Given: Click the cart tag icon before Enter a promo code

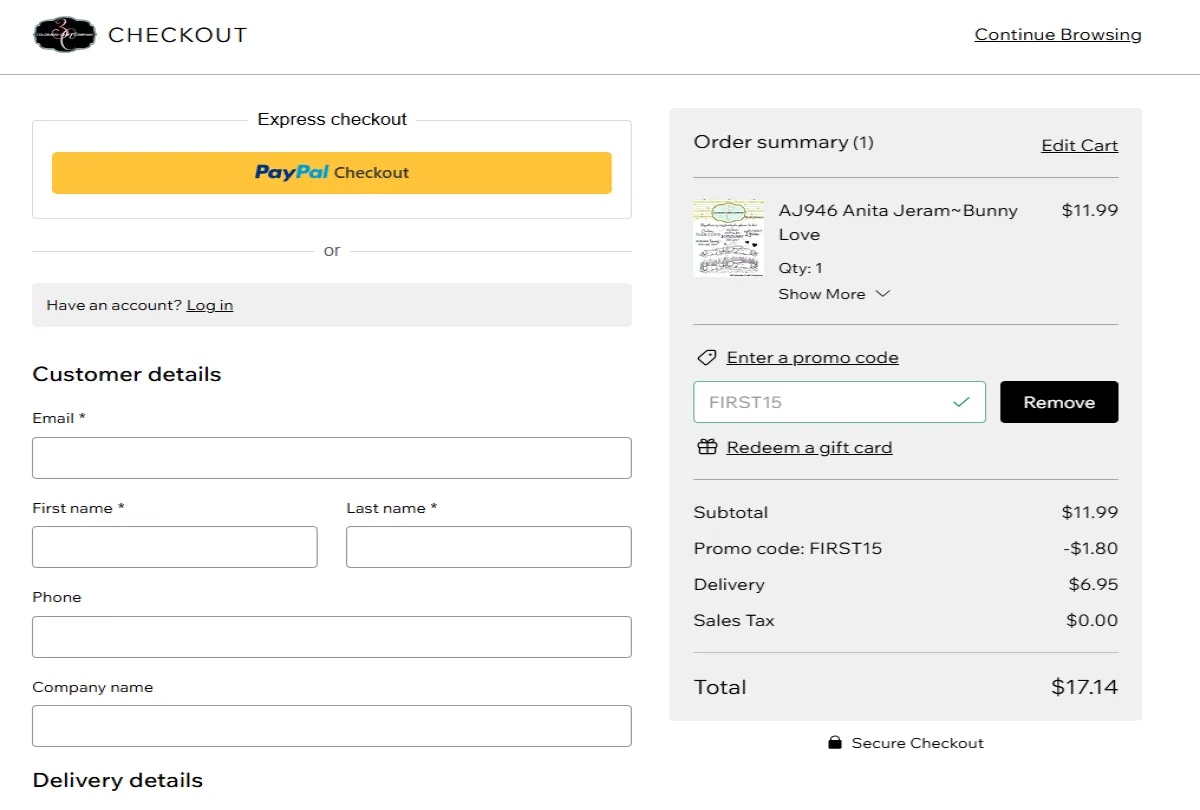Looking at the screenshot, I should 707,357.
